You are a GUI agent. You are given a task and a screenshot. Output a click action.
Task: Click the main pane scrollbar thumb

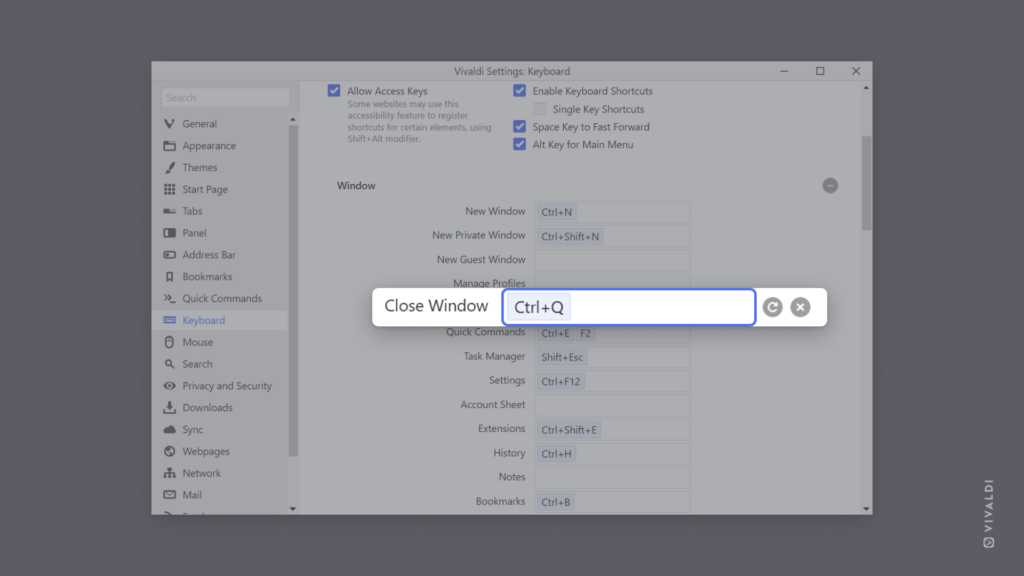point(866,183)
